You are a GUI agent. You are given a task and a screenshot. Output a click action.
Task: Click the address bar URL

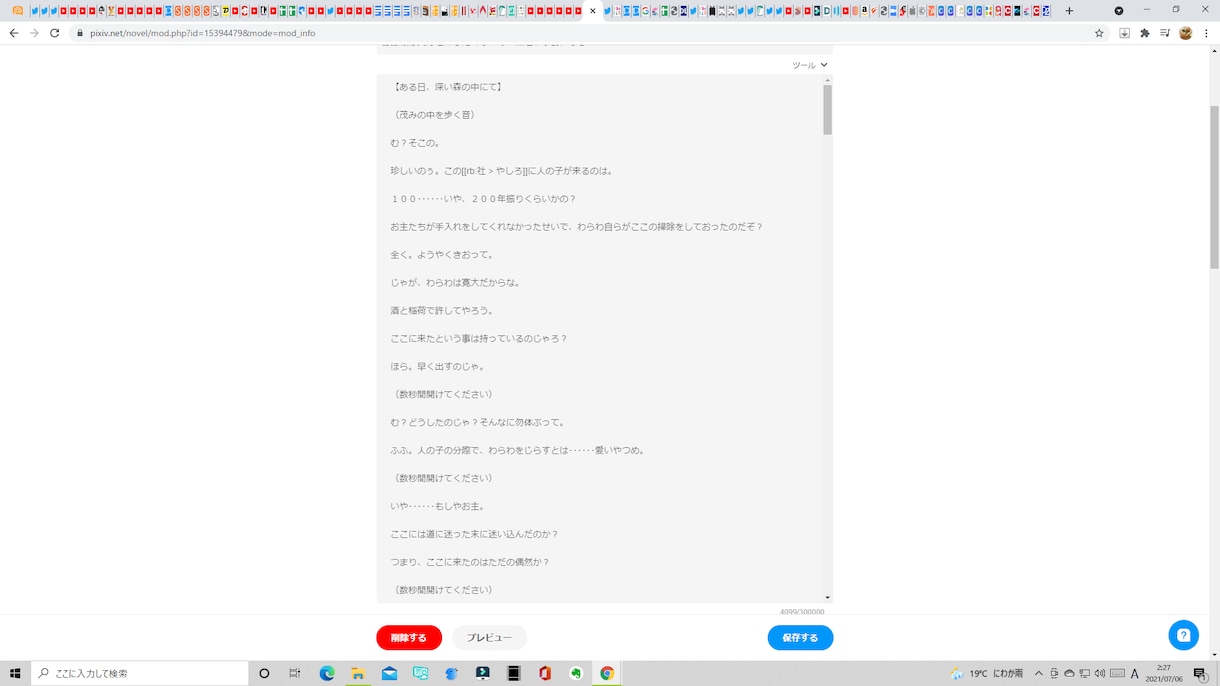click(x=202, y=33)
